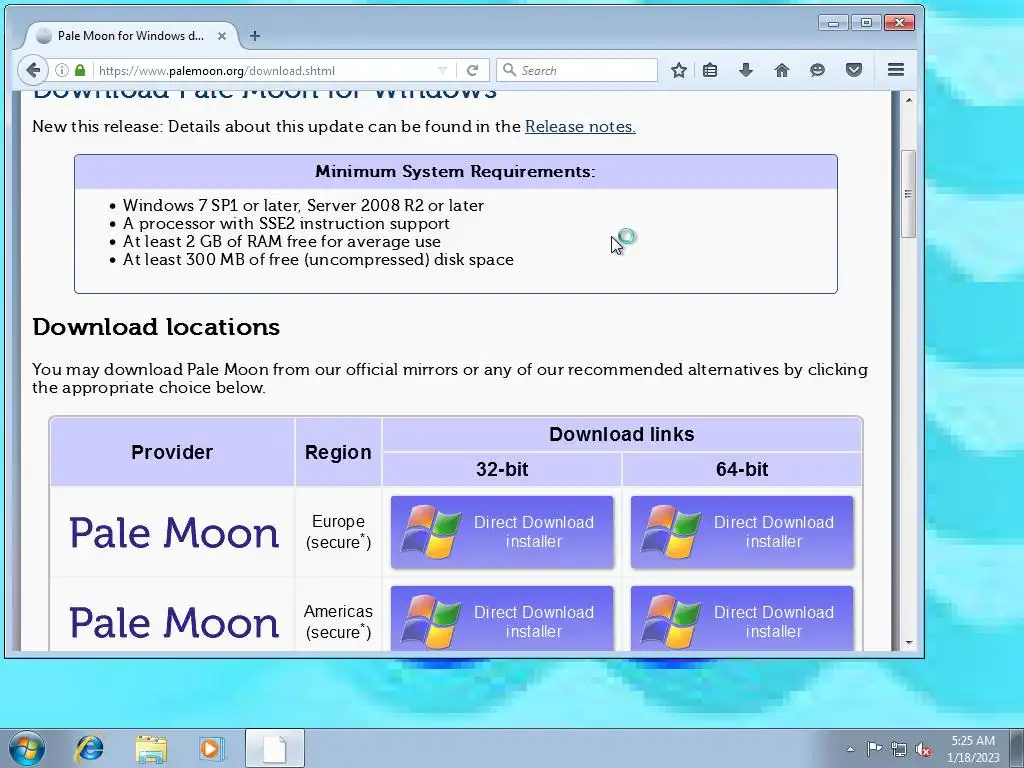The height and width of the screenshot is (768, 1024).
Task: Click the scrollbar up arrow
Action: click(908, 100)
